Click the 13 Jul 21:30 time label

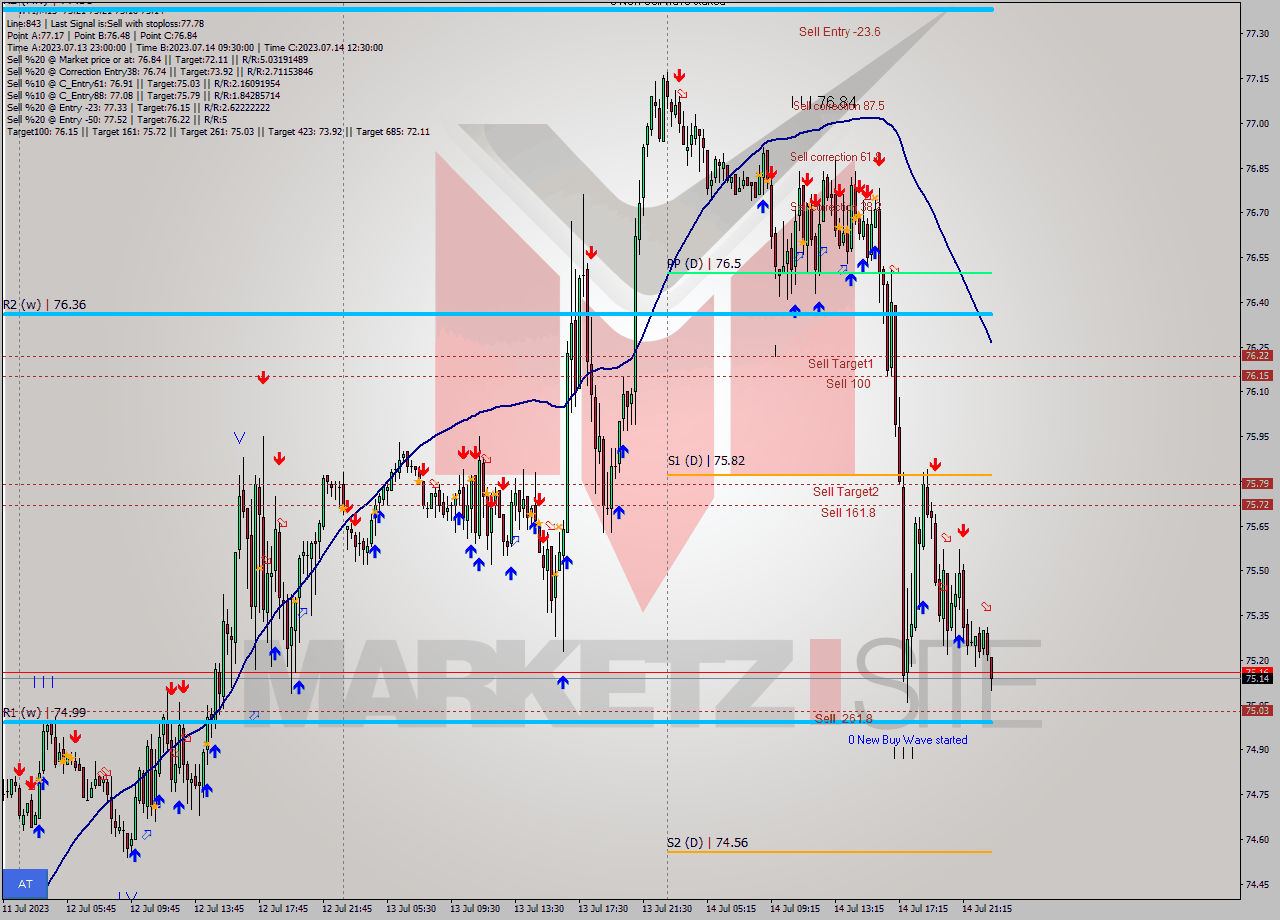click(x=667, y=909)
